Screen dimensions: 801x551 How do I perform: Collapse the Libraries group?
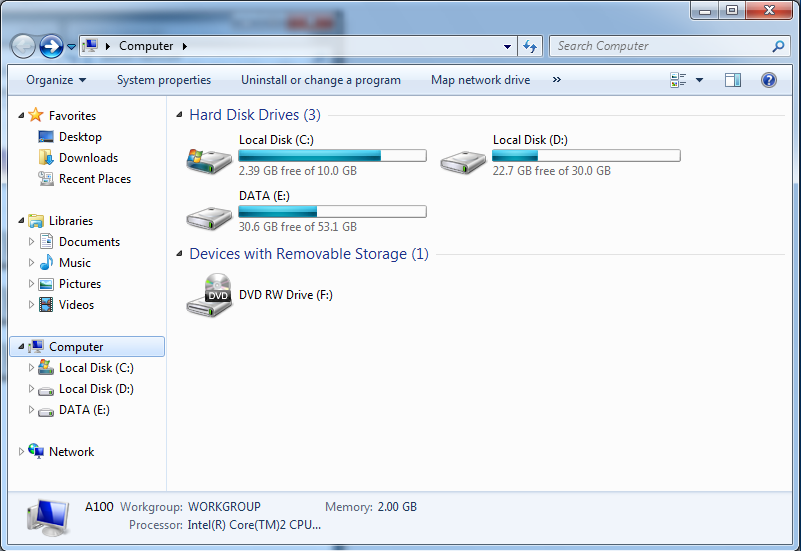(x=21, y=221)
